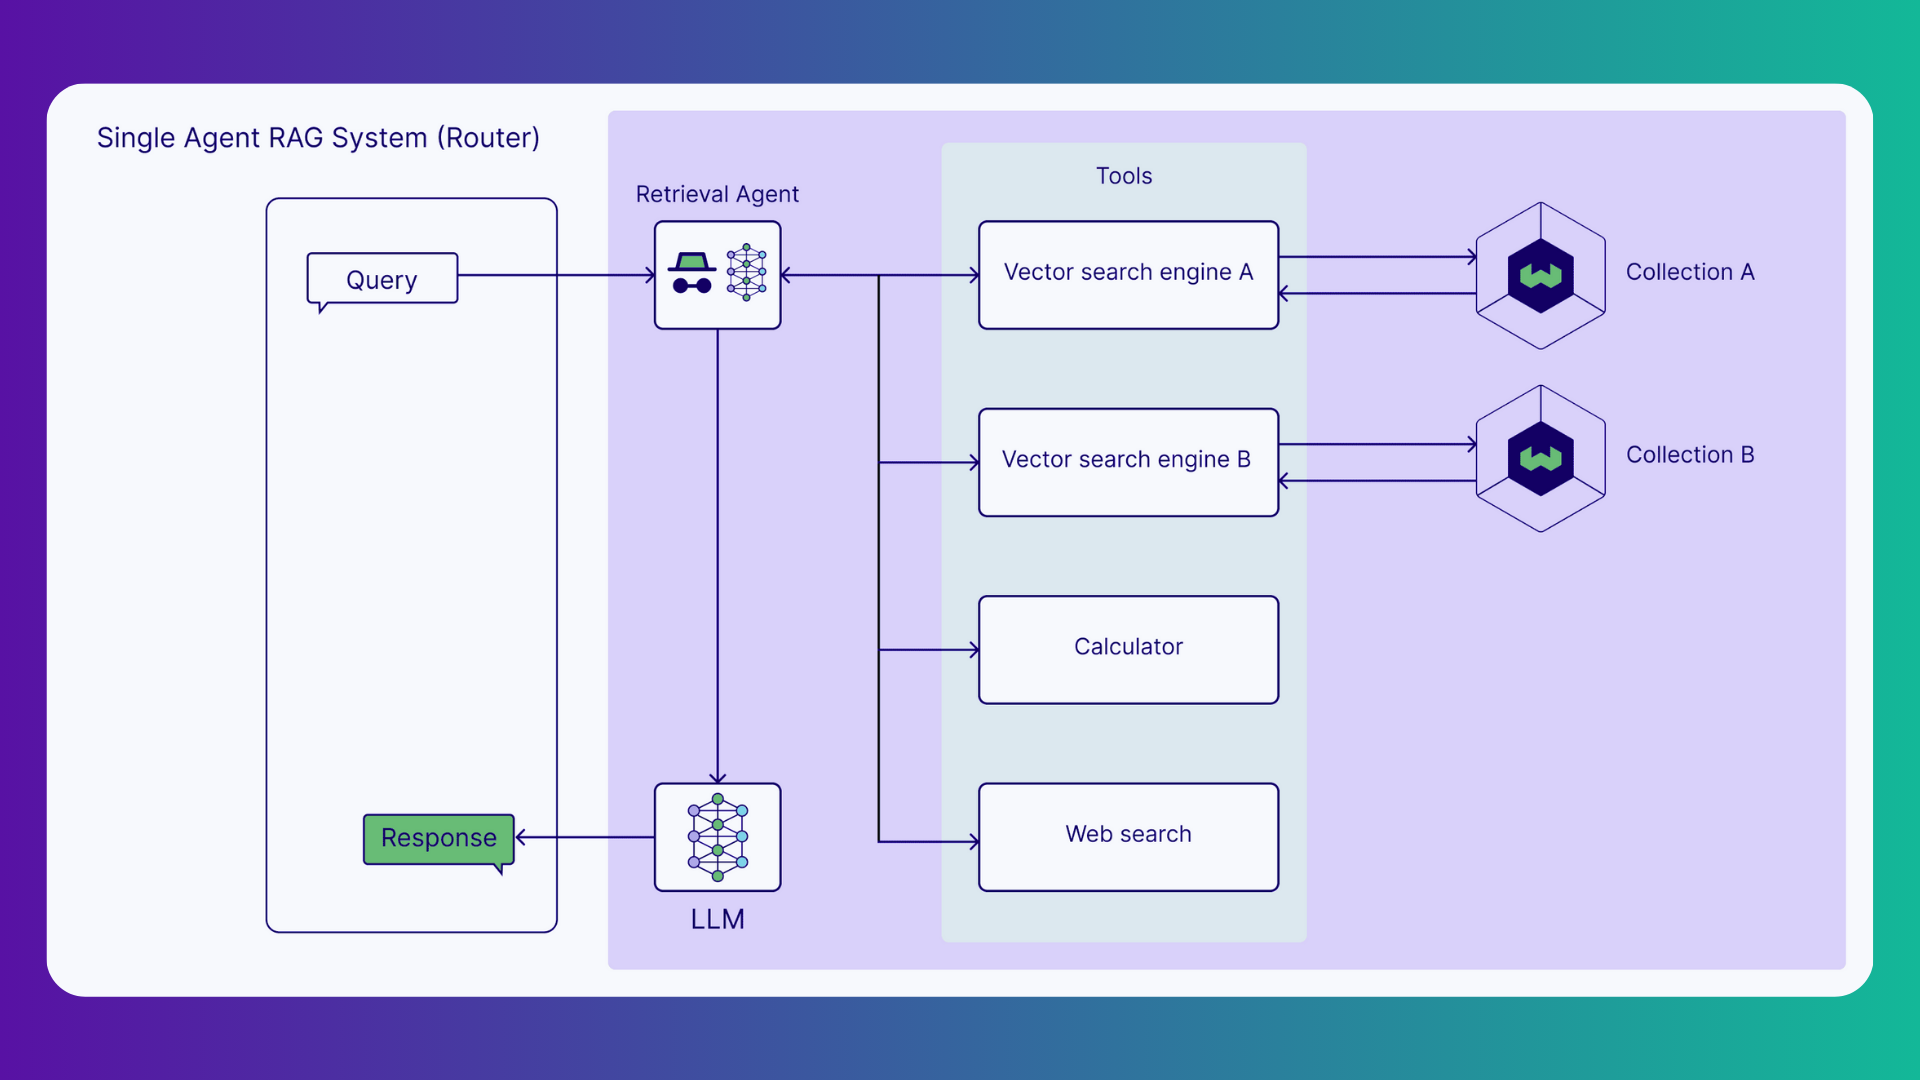Click the Query speech bubble
This screenshot has height=1080, width=1920.
point(381,279)
